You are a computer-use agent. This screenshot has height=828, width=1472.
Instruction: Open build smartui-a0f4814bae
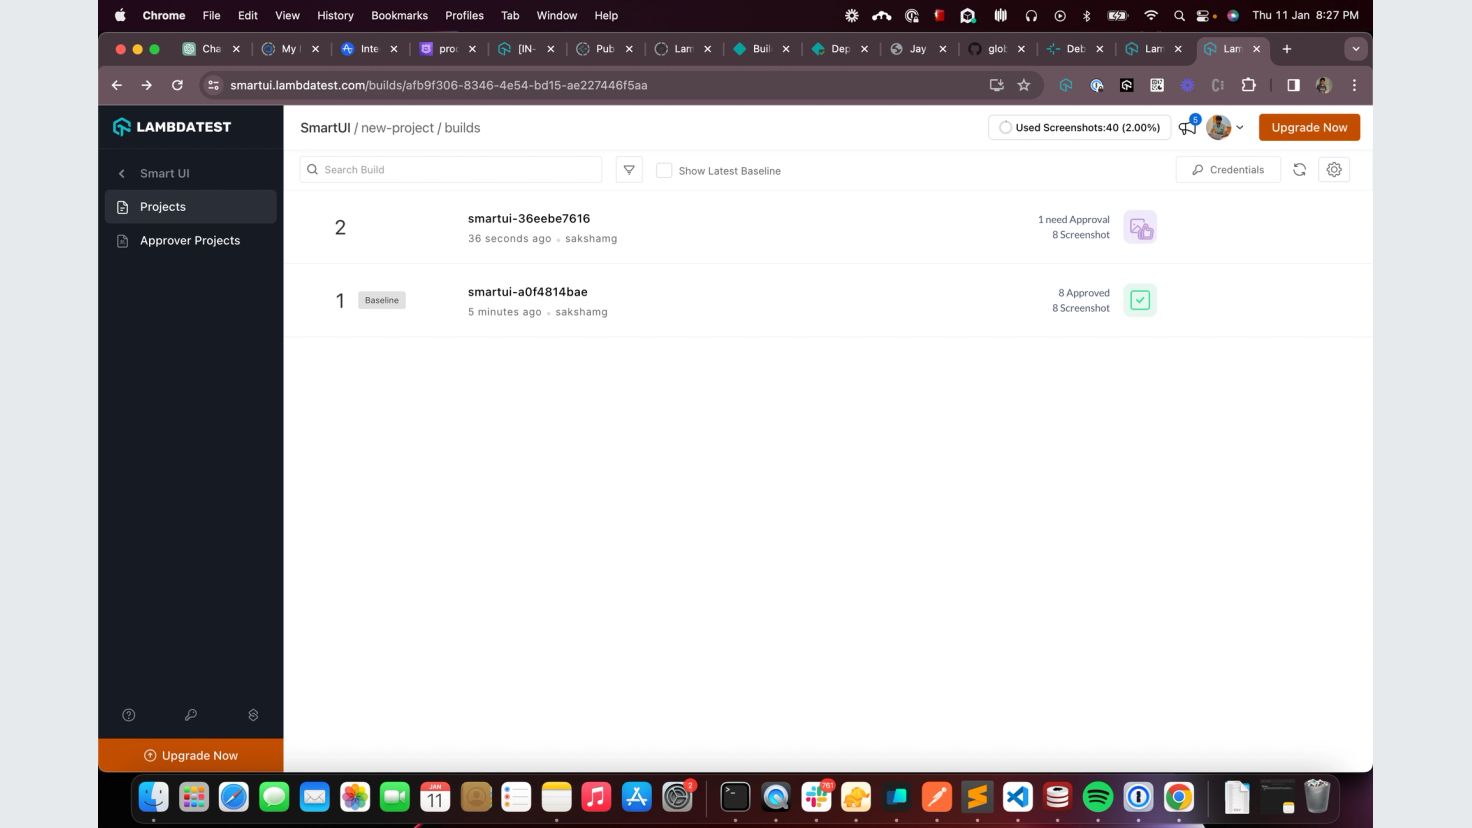coord(528,292)
